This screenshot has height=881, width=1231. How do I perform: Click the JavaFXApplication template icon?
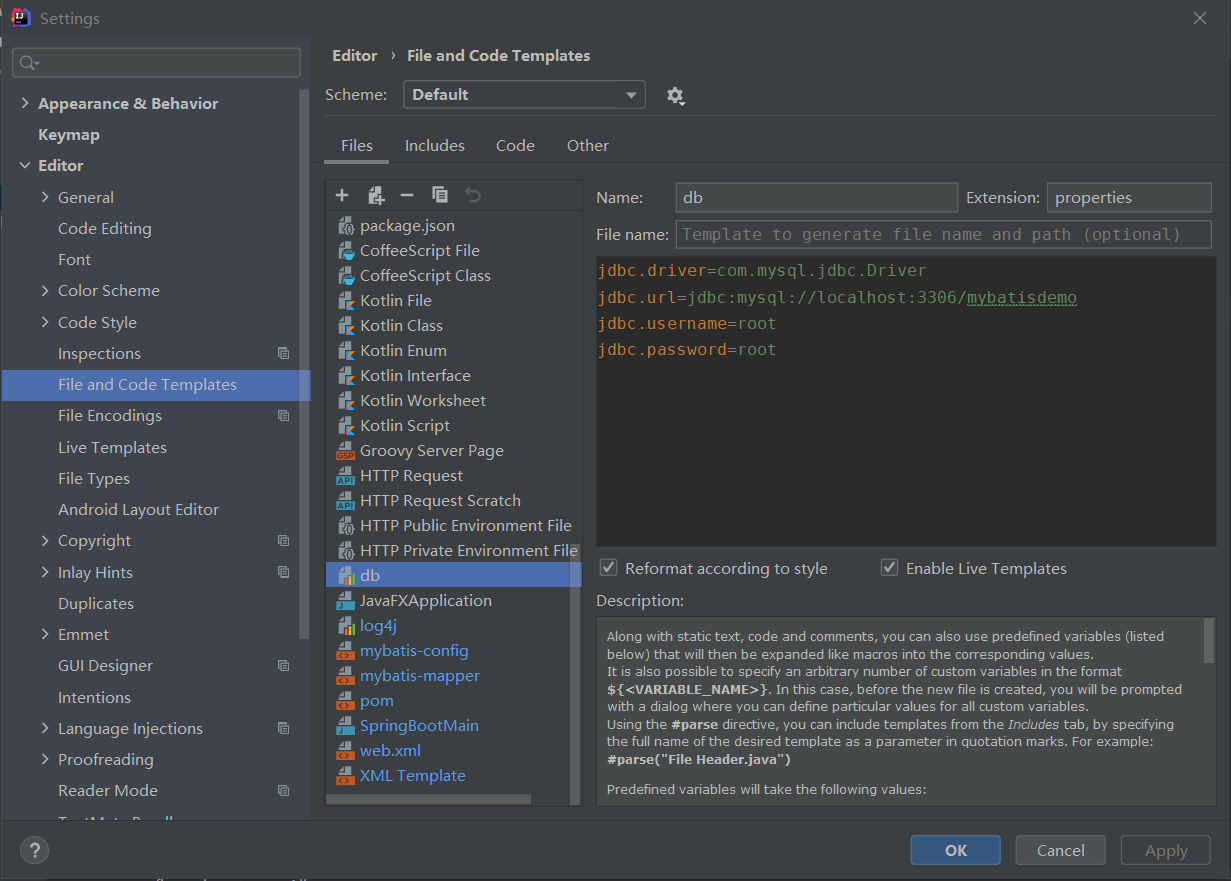(x=345, y=601)
